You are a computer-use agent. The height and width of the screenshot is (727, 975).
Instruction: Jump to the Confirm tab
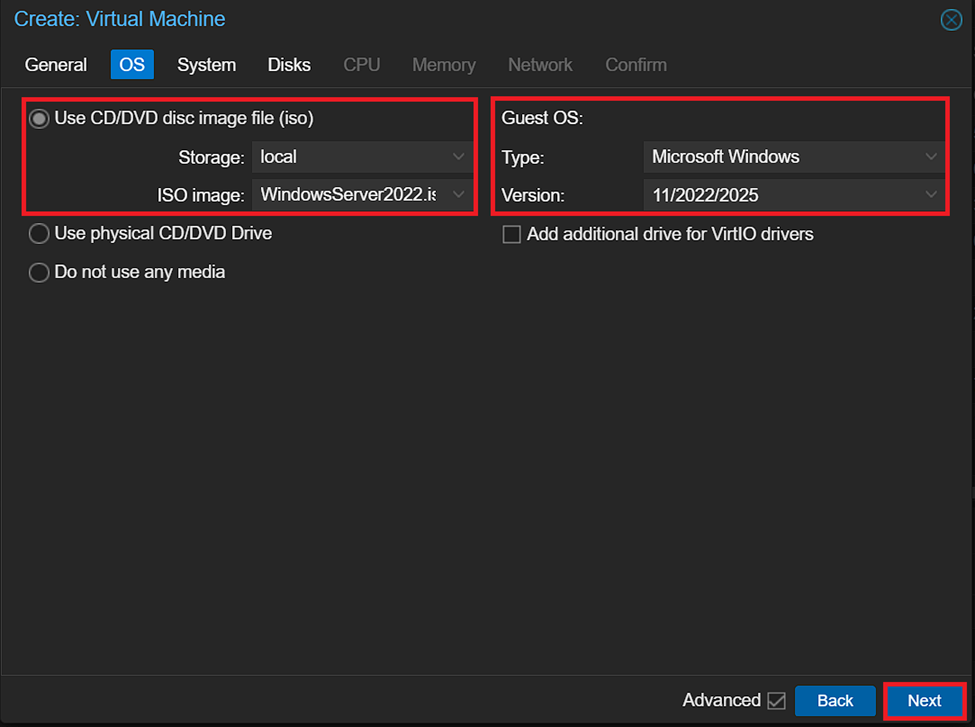[x=635, y=65]
